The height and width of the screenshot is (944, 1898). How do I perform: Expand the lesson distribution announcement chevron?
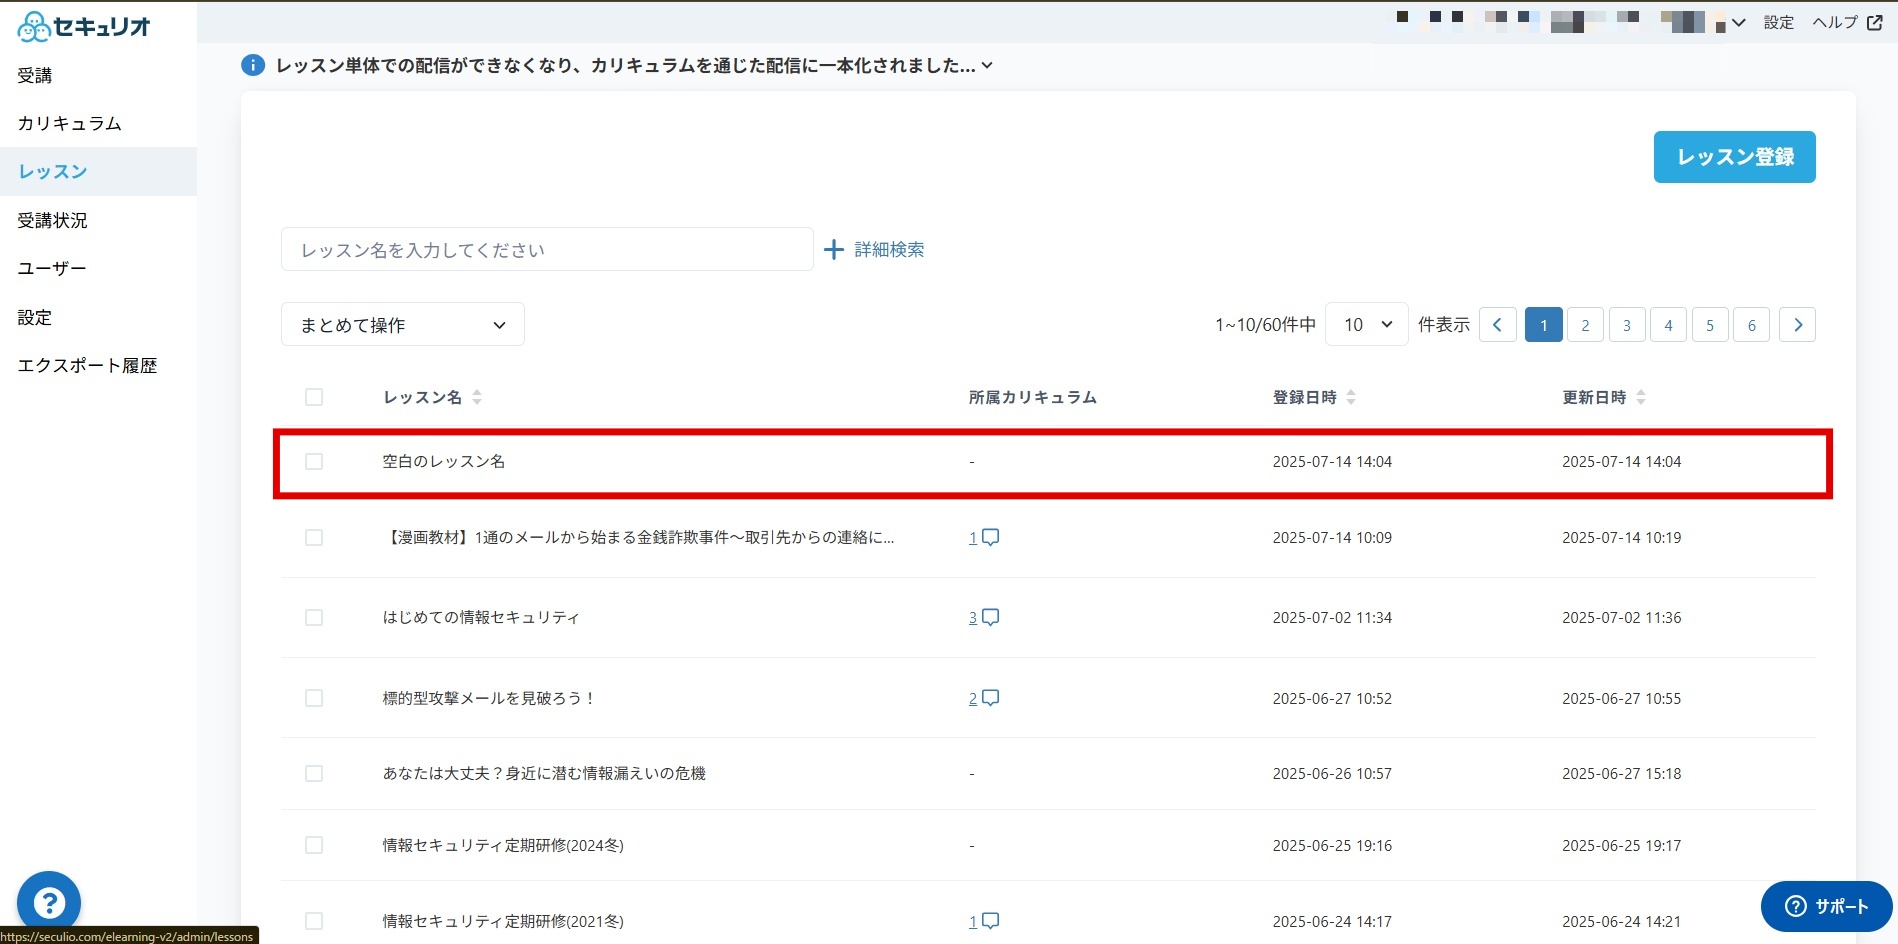[987, 65]
